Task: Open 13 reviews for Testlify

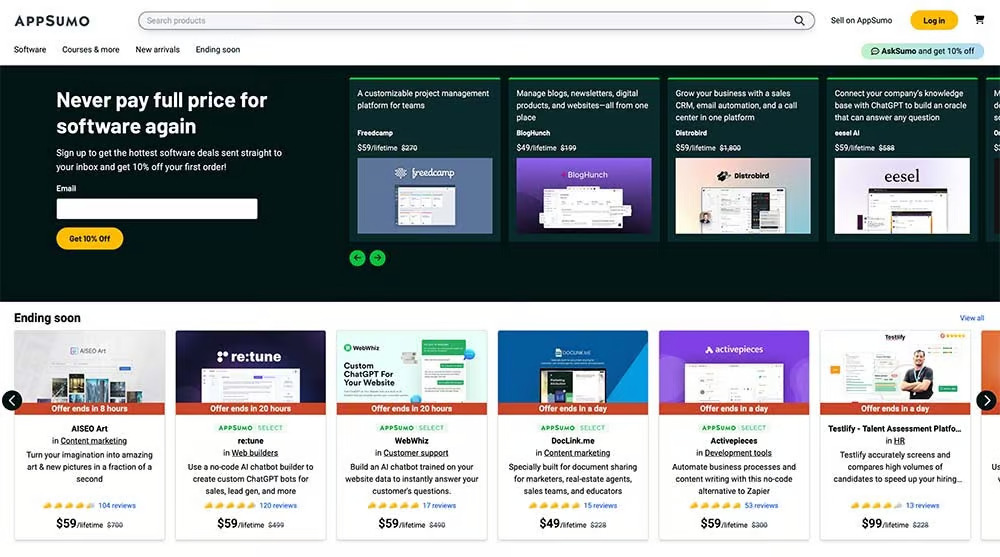Action: click(923, 505)
